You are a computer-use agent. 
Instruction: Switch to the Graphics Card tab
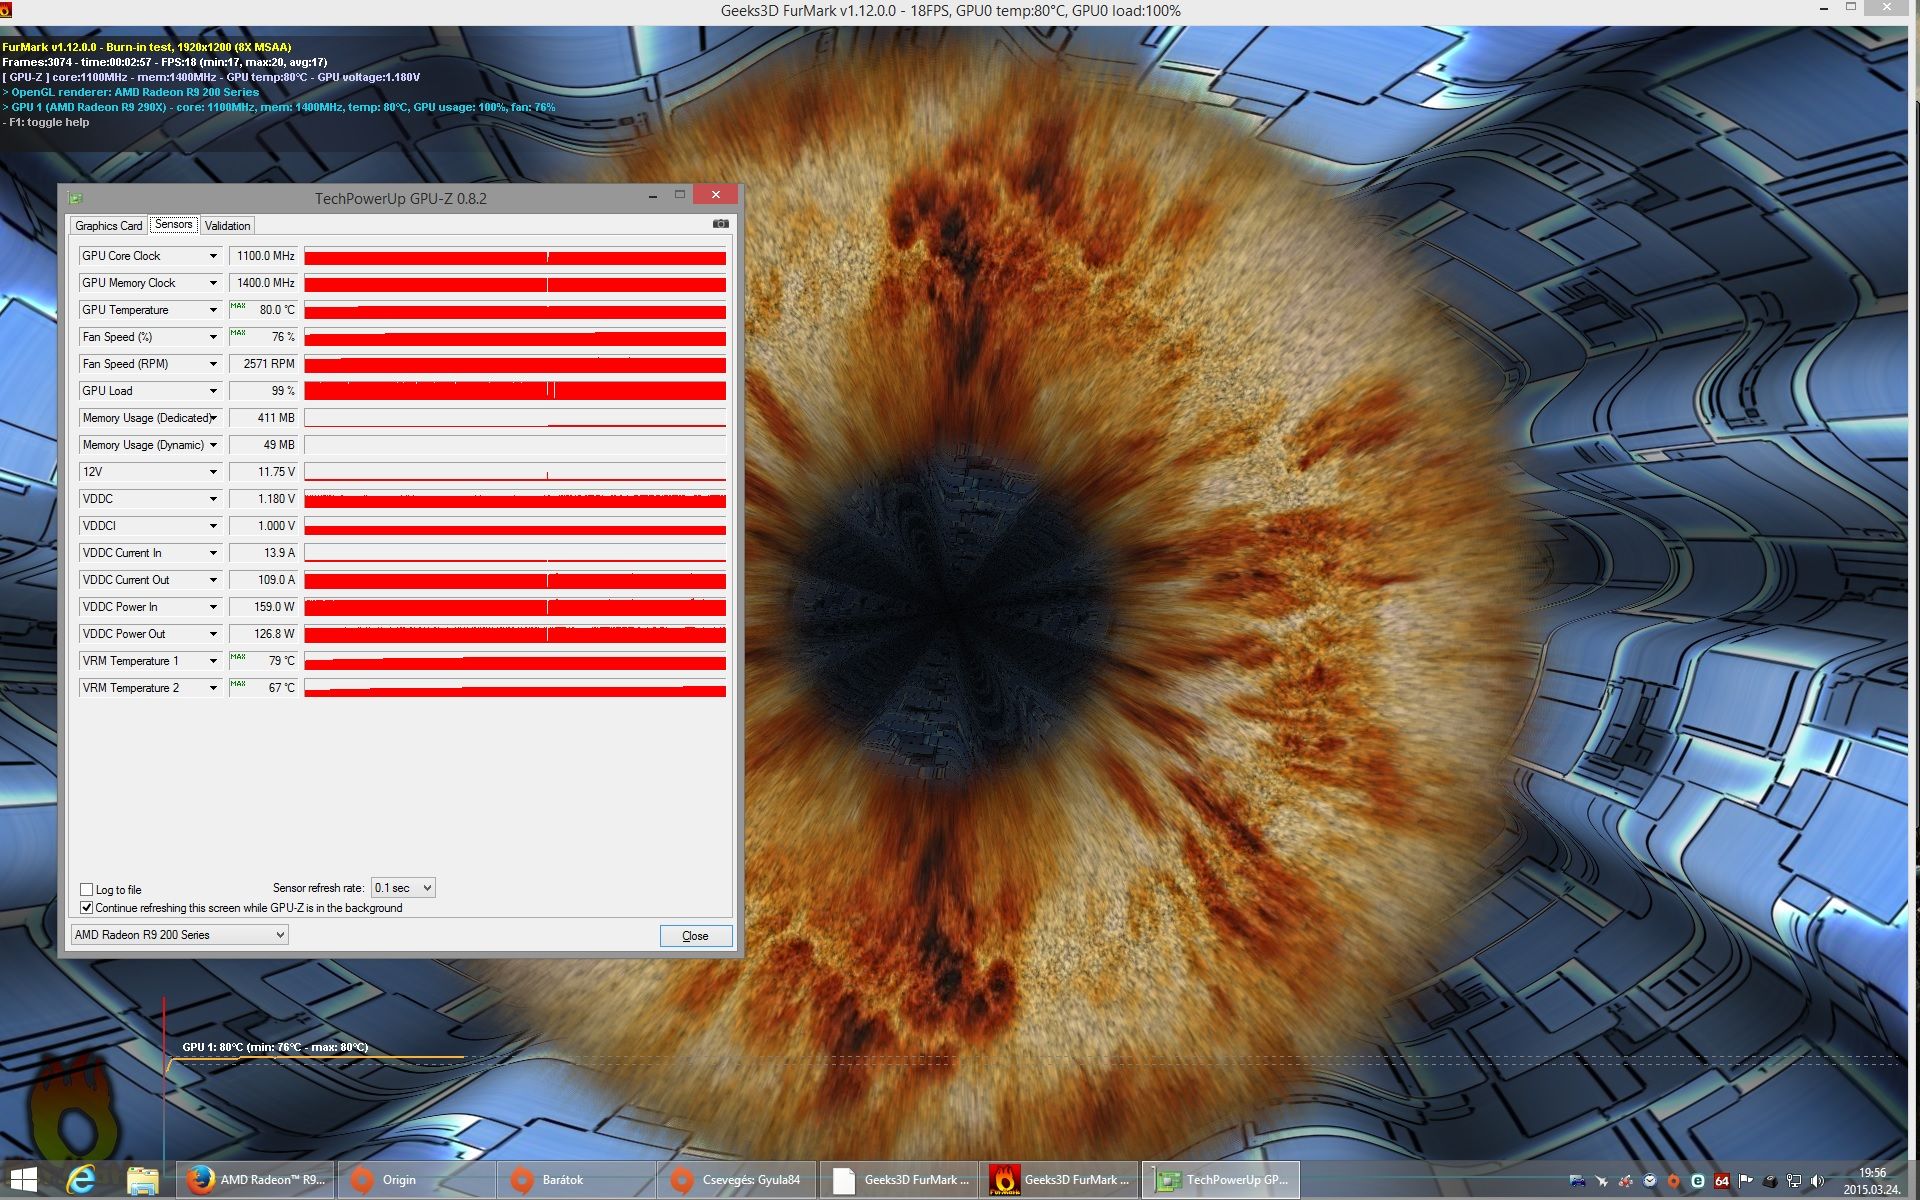click(x=108, y=226)
